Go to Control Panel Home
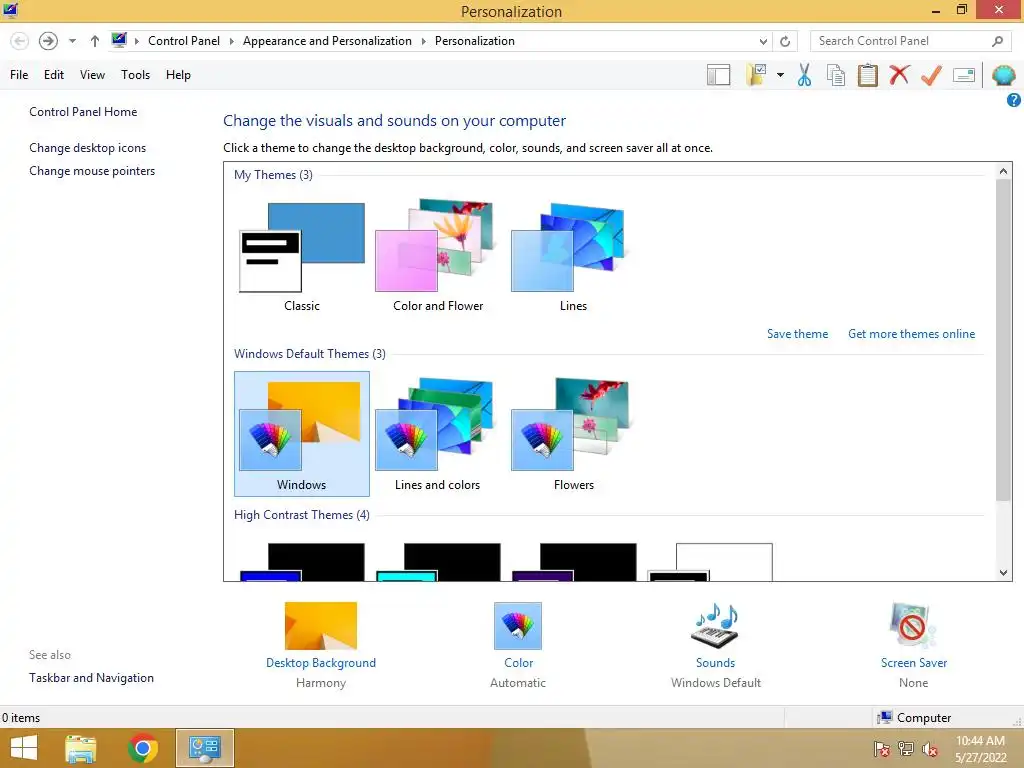 coord(83,112)
